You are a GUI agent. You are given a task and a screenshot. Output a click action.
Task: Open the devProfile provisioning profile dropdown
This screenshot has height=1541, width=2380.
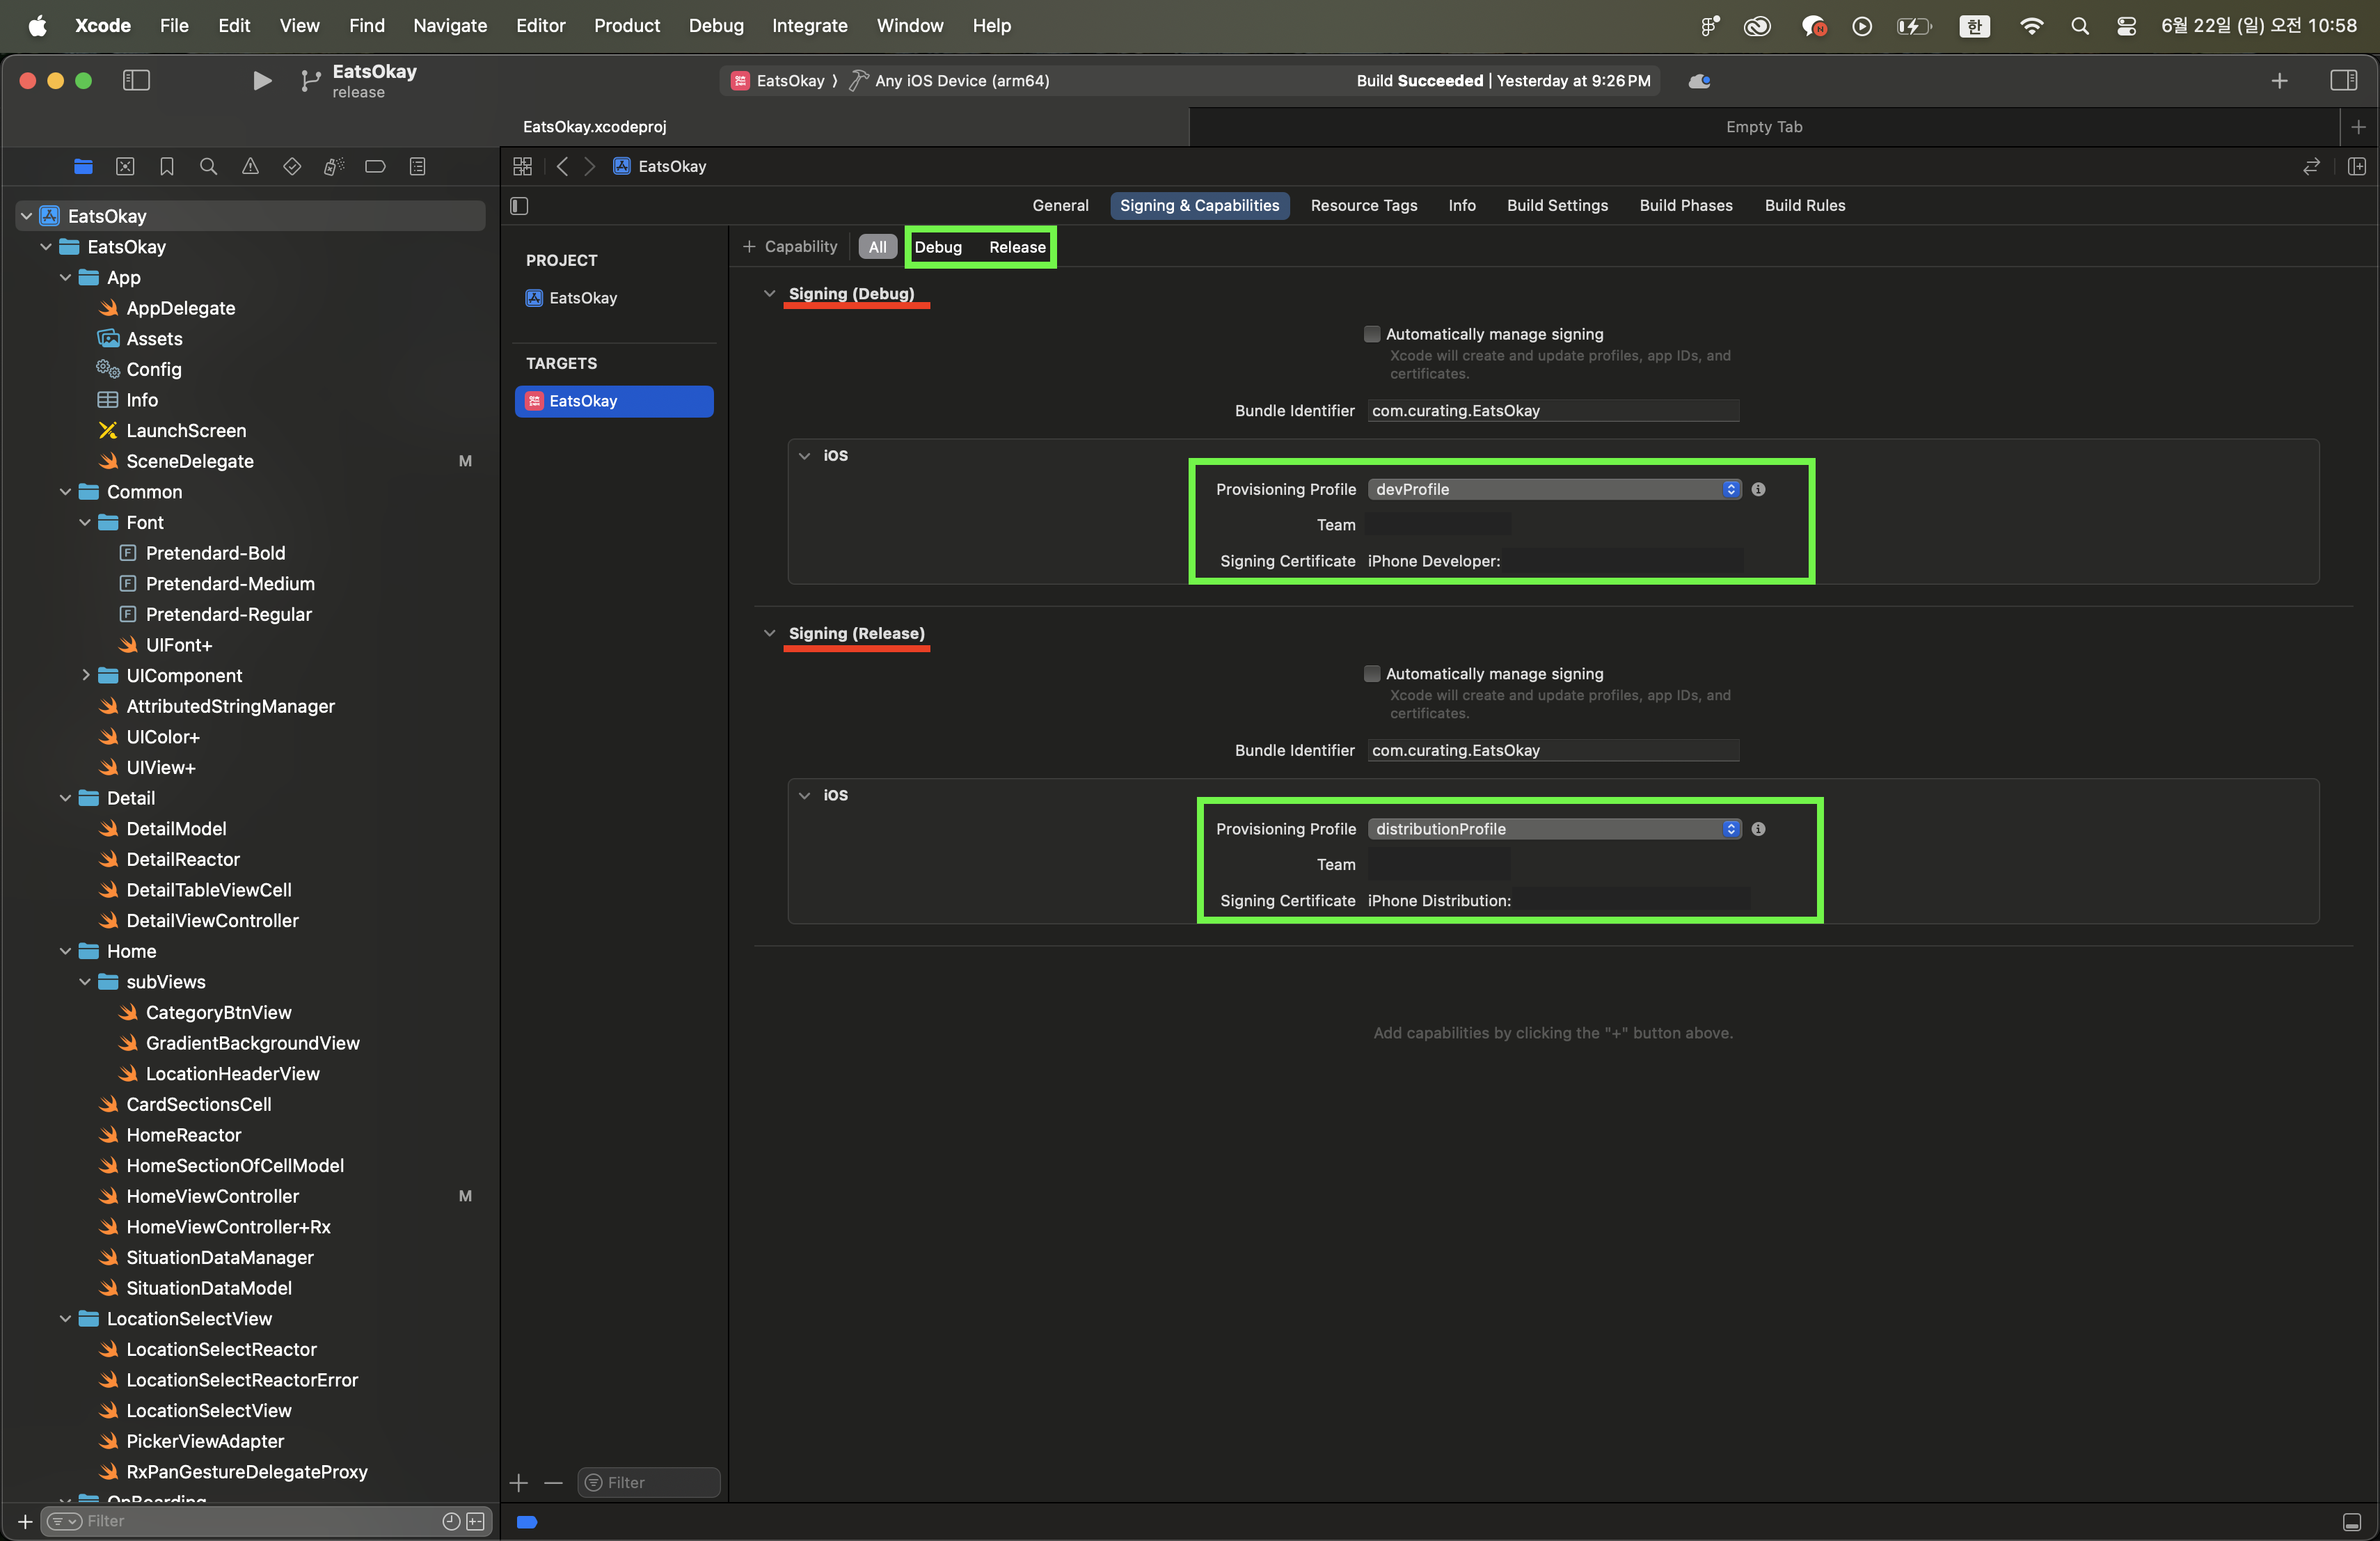[x=1553, y=489]
